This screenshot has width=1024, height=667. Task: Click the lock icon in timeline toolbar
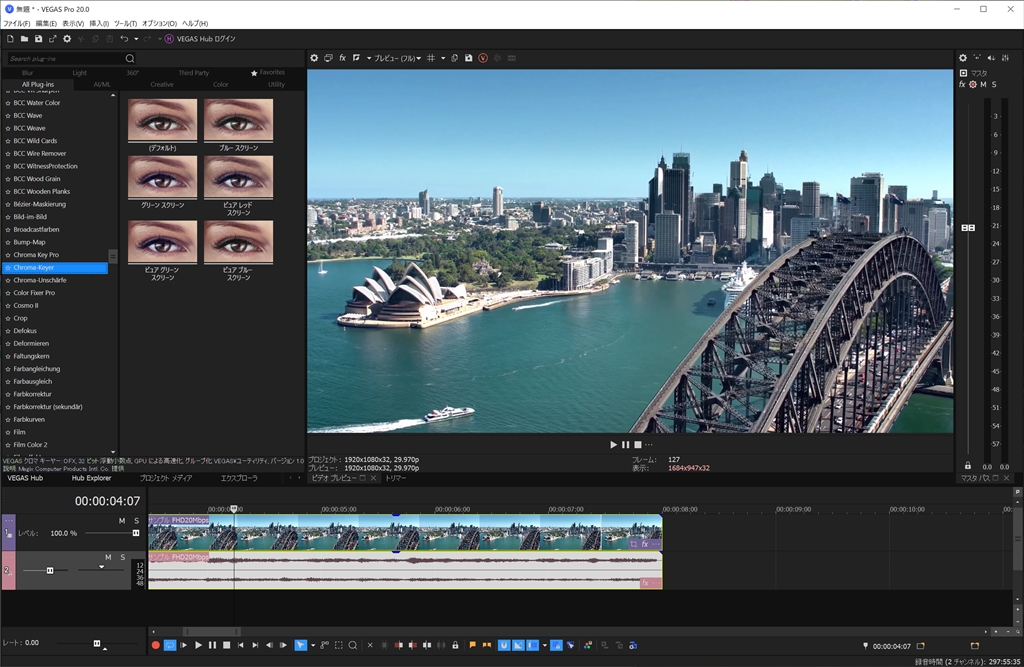click(455, 645)
